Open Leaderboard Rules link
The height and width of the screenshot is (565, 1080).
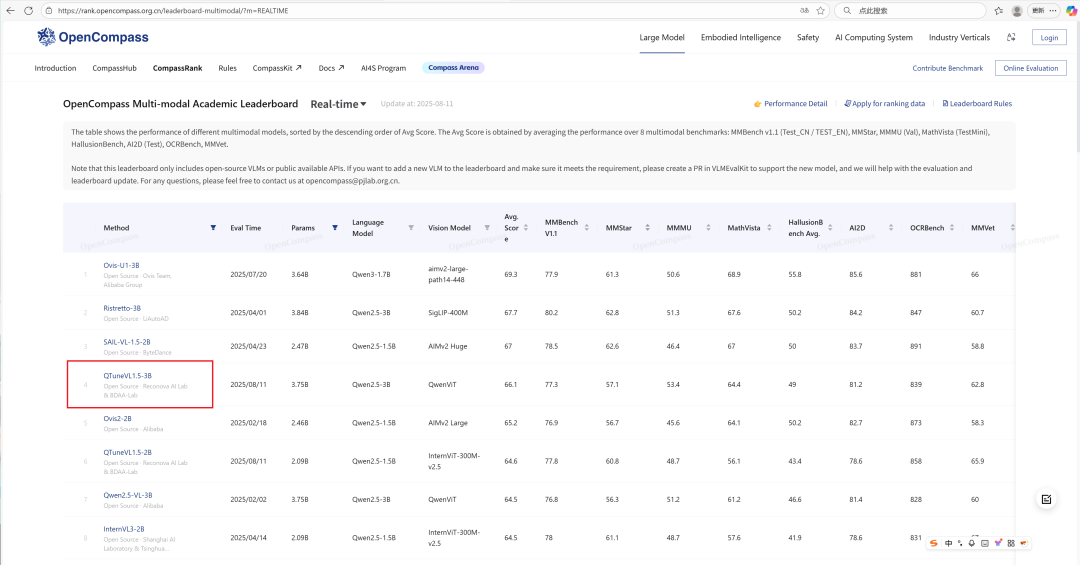point(977,104)
